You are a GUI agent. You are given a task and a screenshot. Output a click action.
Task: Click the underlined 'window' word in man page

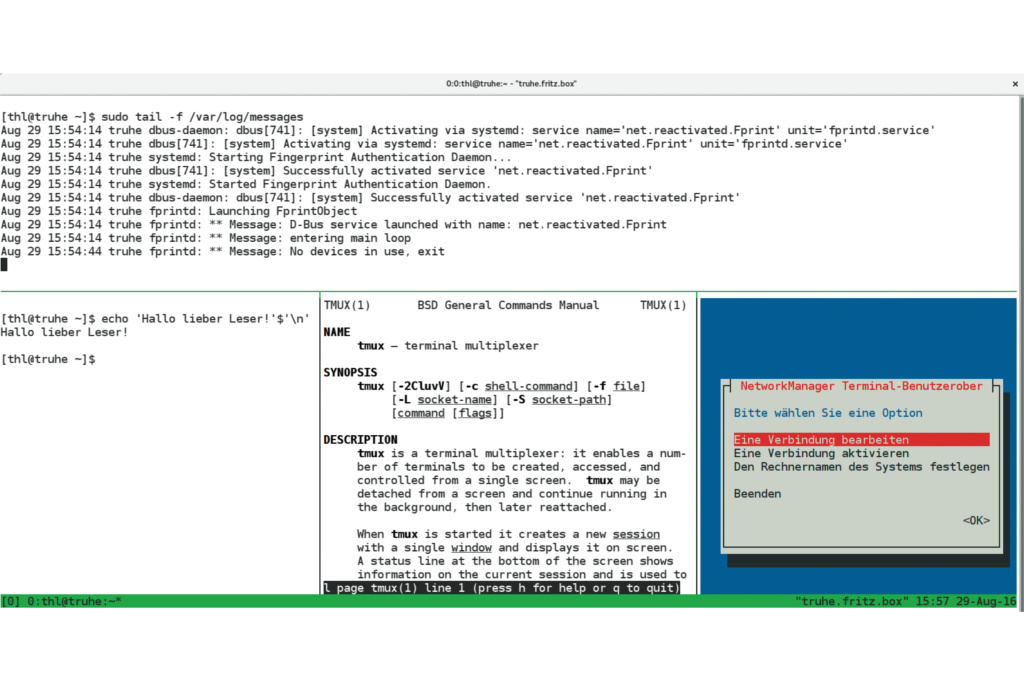[x=471, y=548]
